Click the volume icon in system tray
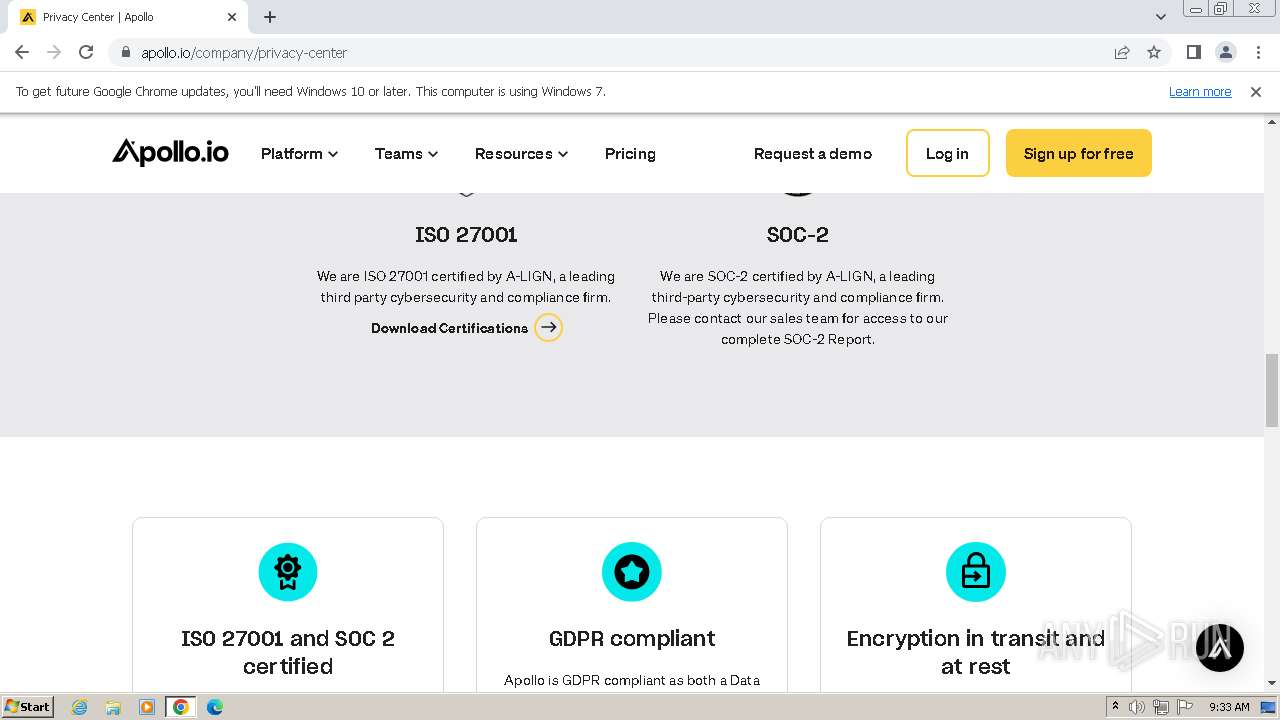 click(x=1137, y=707)
